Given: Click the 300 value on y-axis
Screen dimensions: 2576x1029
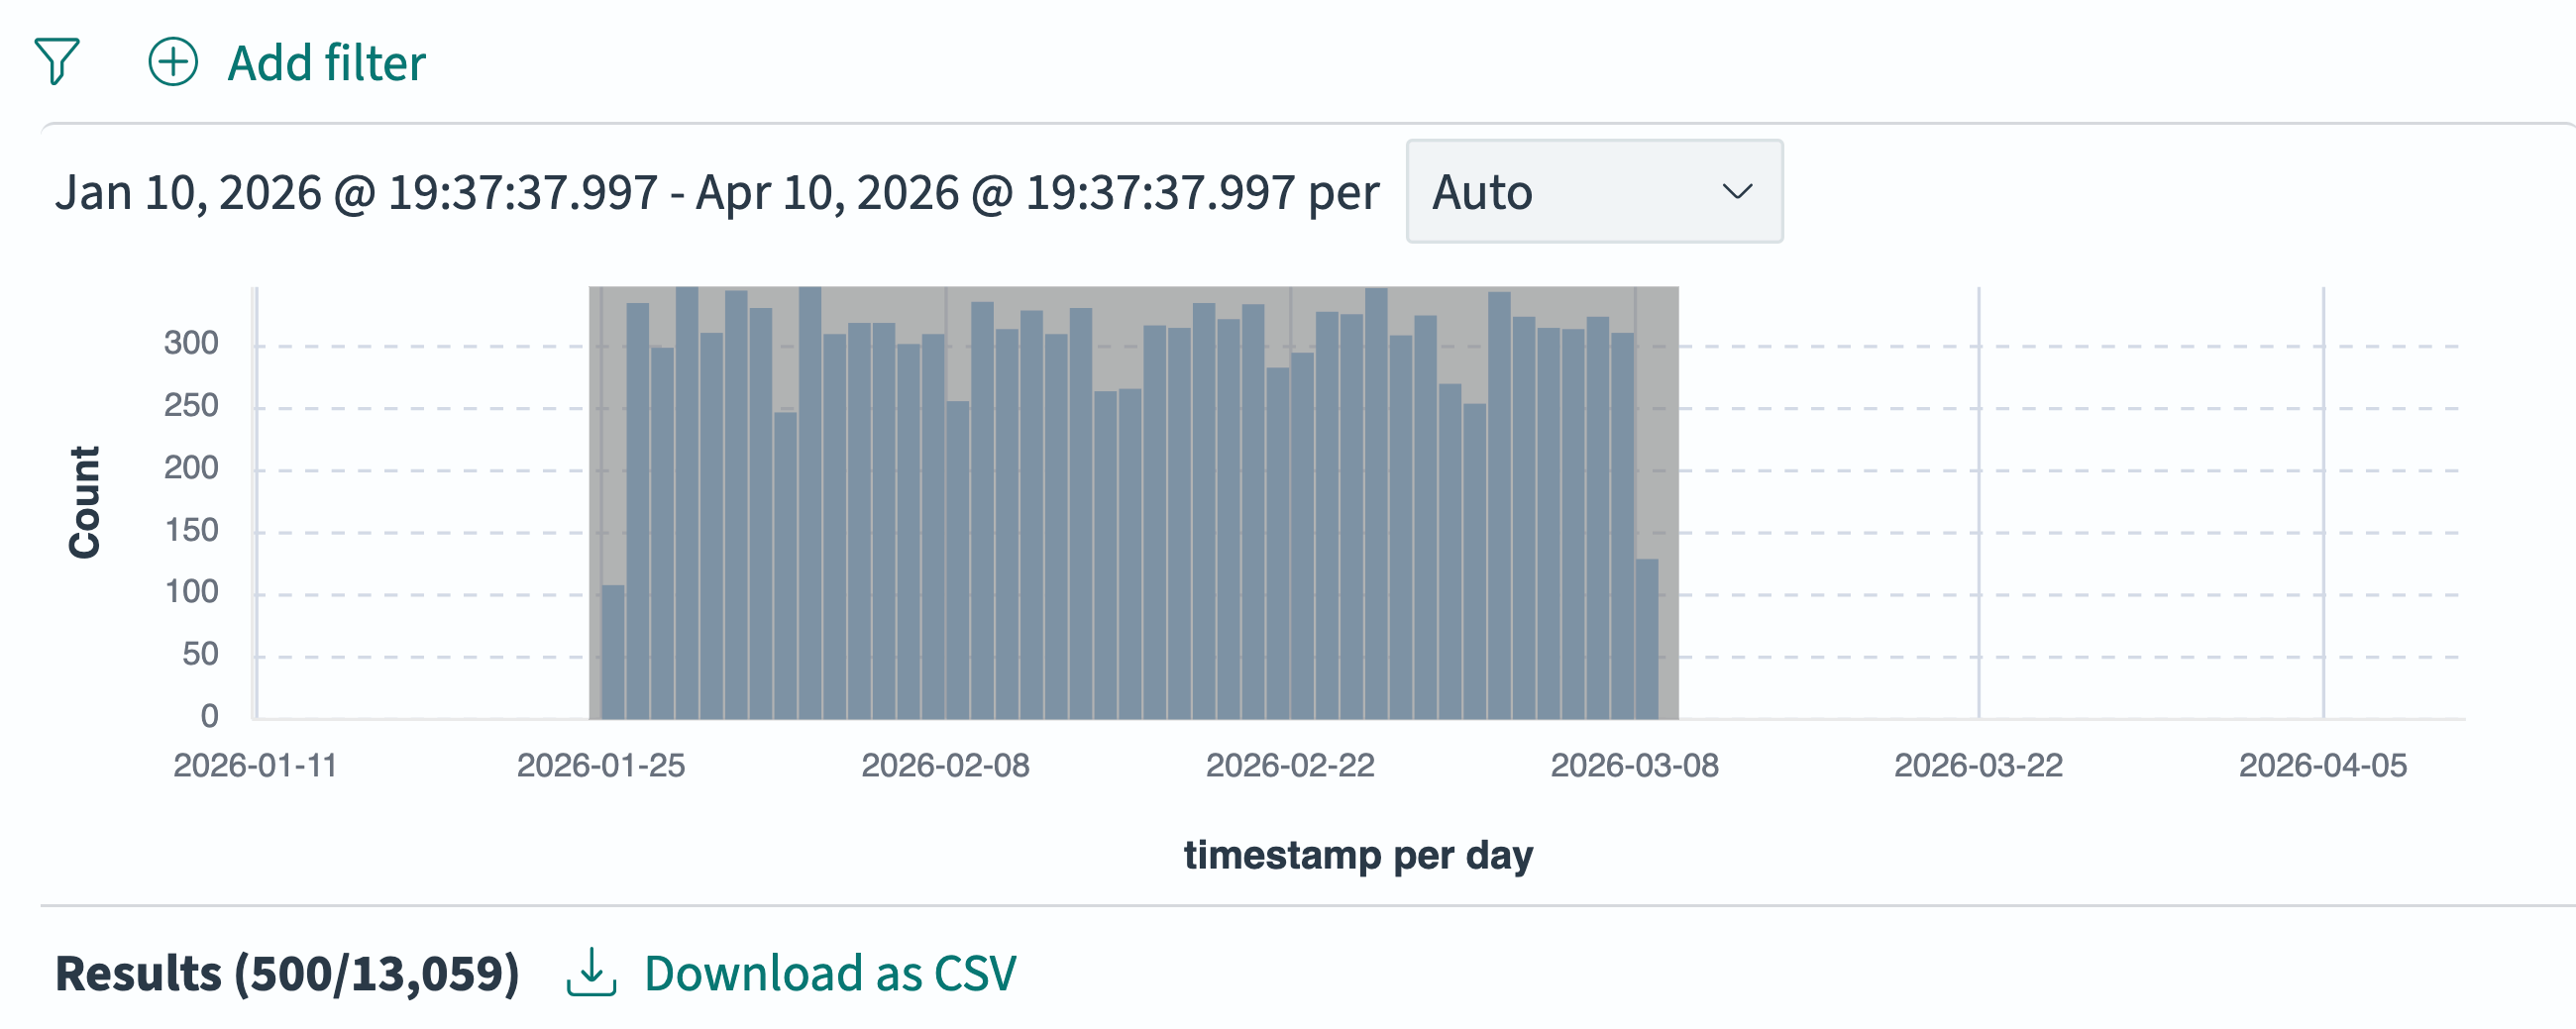Looking at the screenshot, I should pos(191,343).
